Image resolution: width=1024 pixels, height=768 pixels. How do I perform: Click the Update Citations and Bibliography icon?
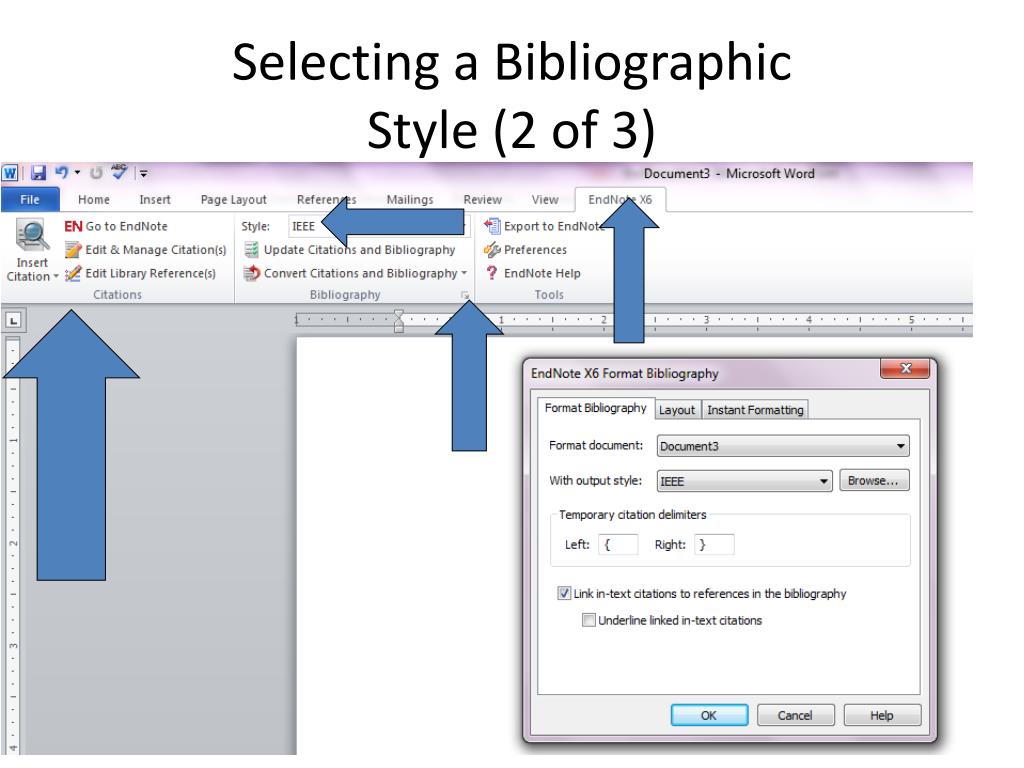pyautogui.click(x=251, y=249)
